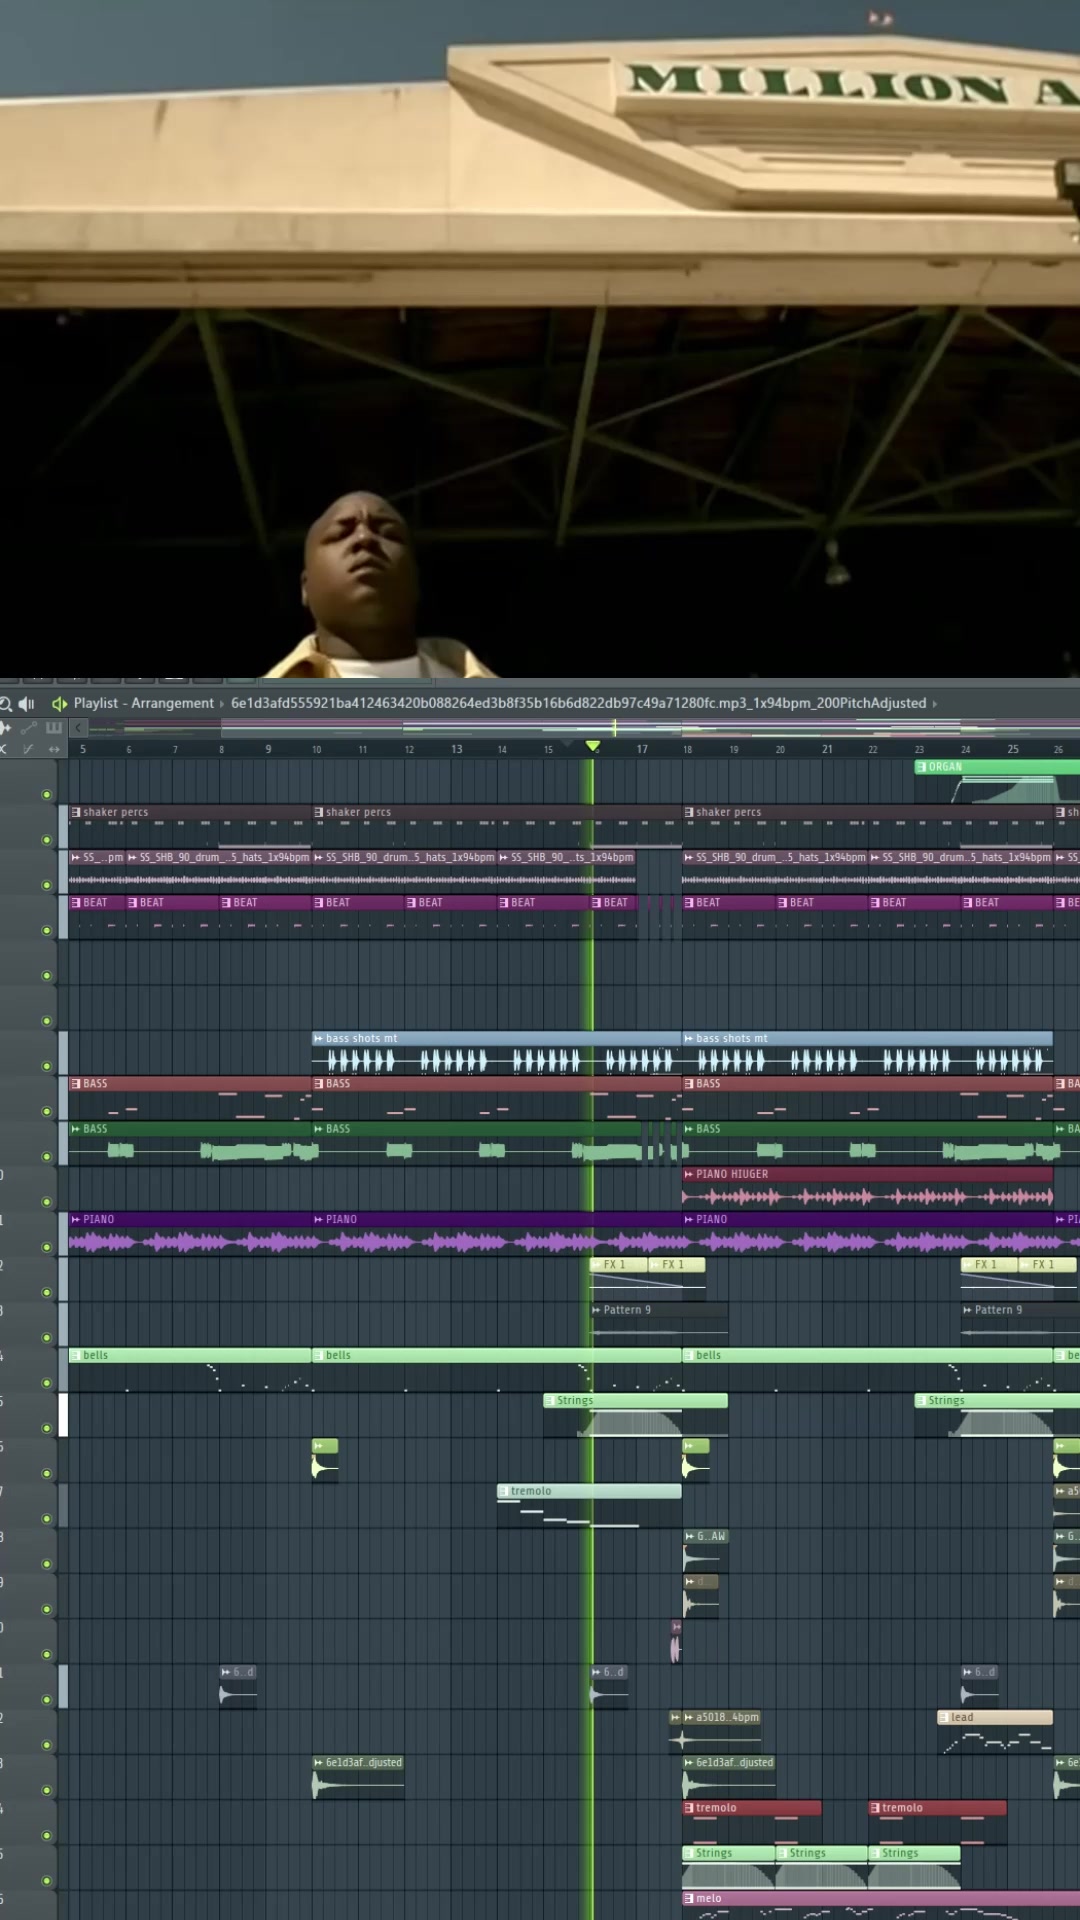Select the first bass shots mt clip
The image size is (1080, 1920).
(x=497, y=1053)
